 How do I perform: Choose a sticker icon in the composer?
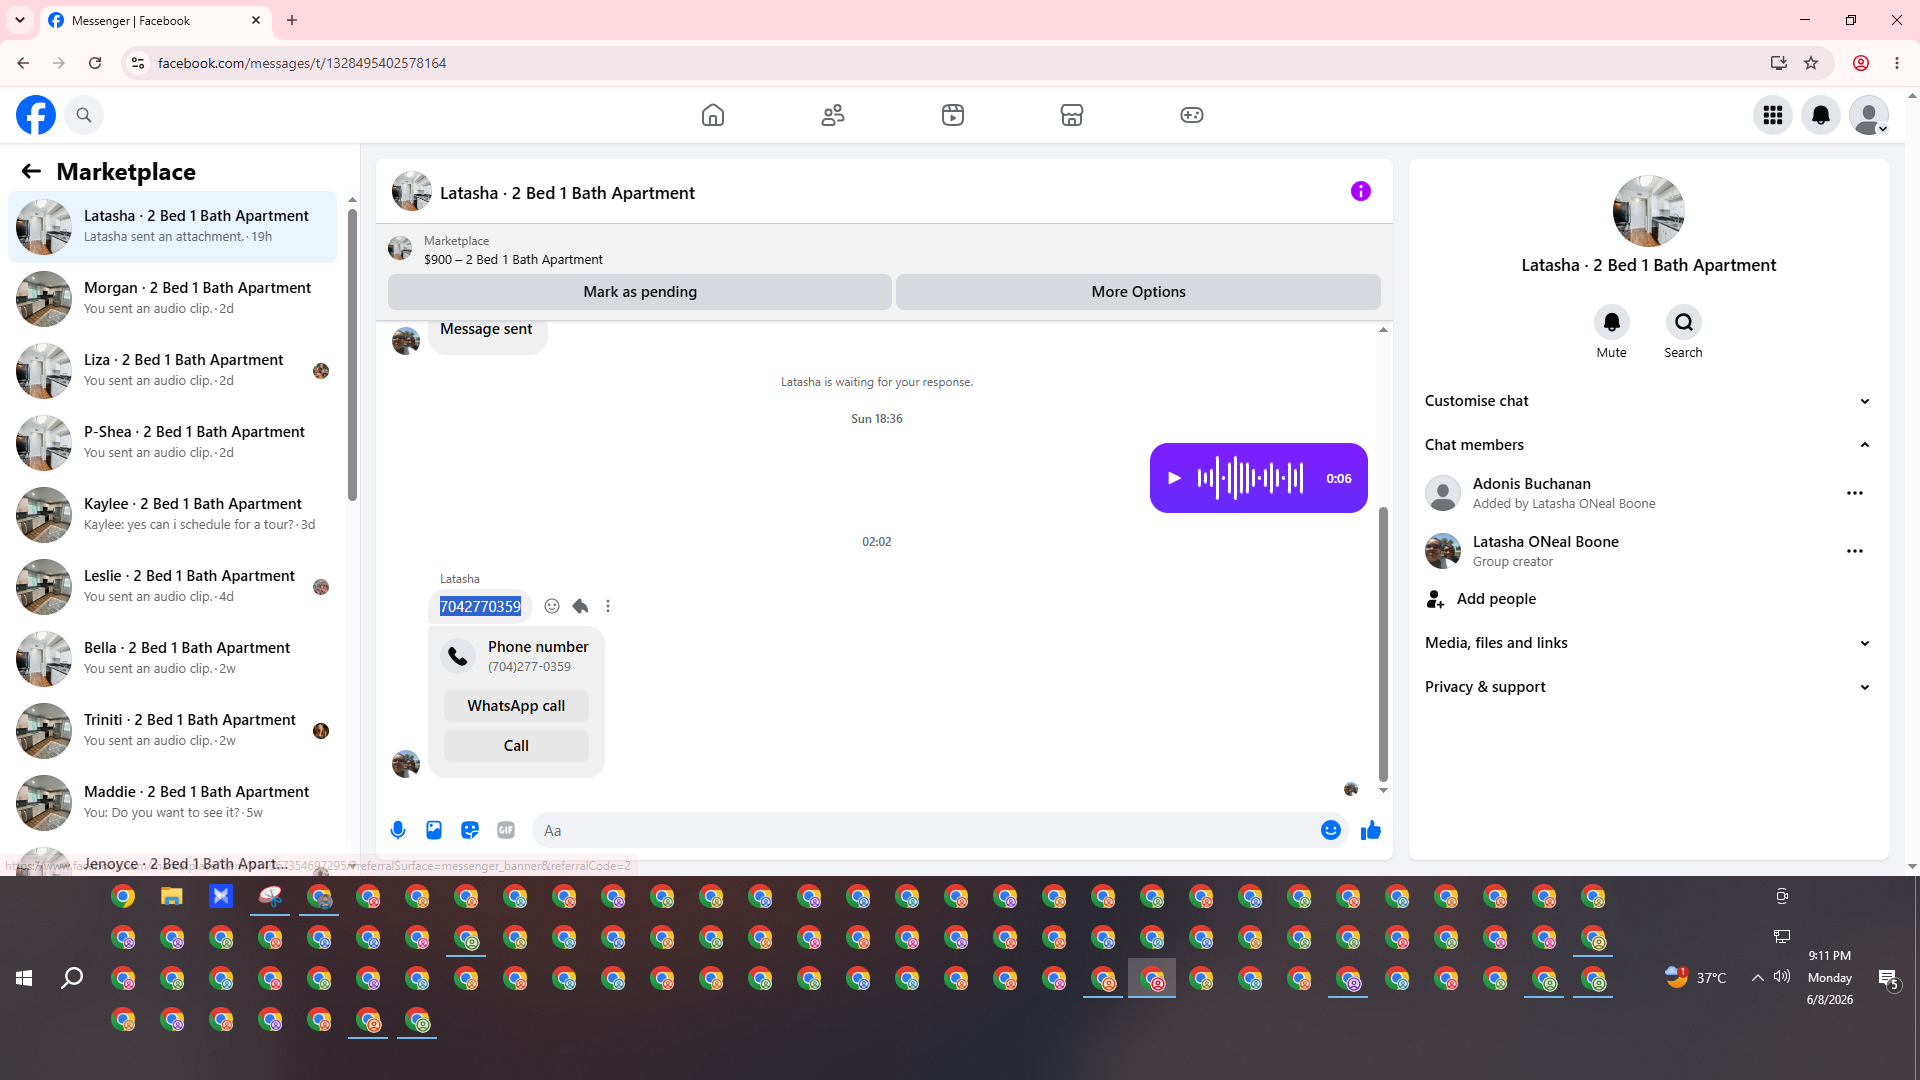pyautogui.click(x=470, y=830)
